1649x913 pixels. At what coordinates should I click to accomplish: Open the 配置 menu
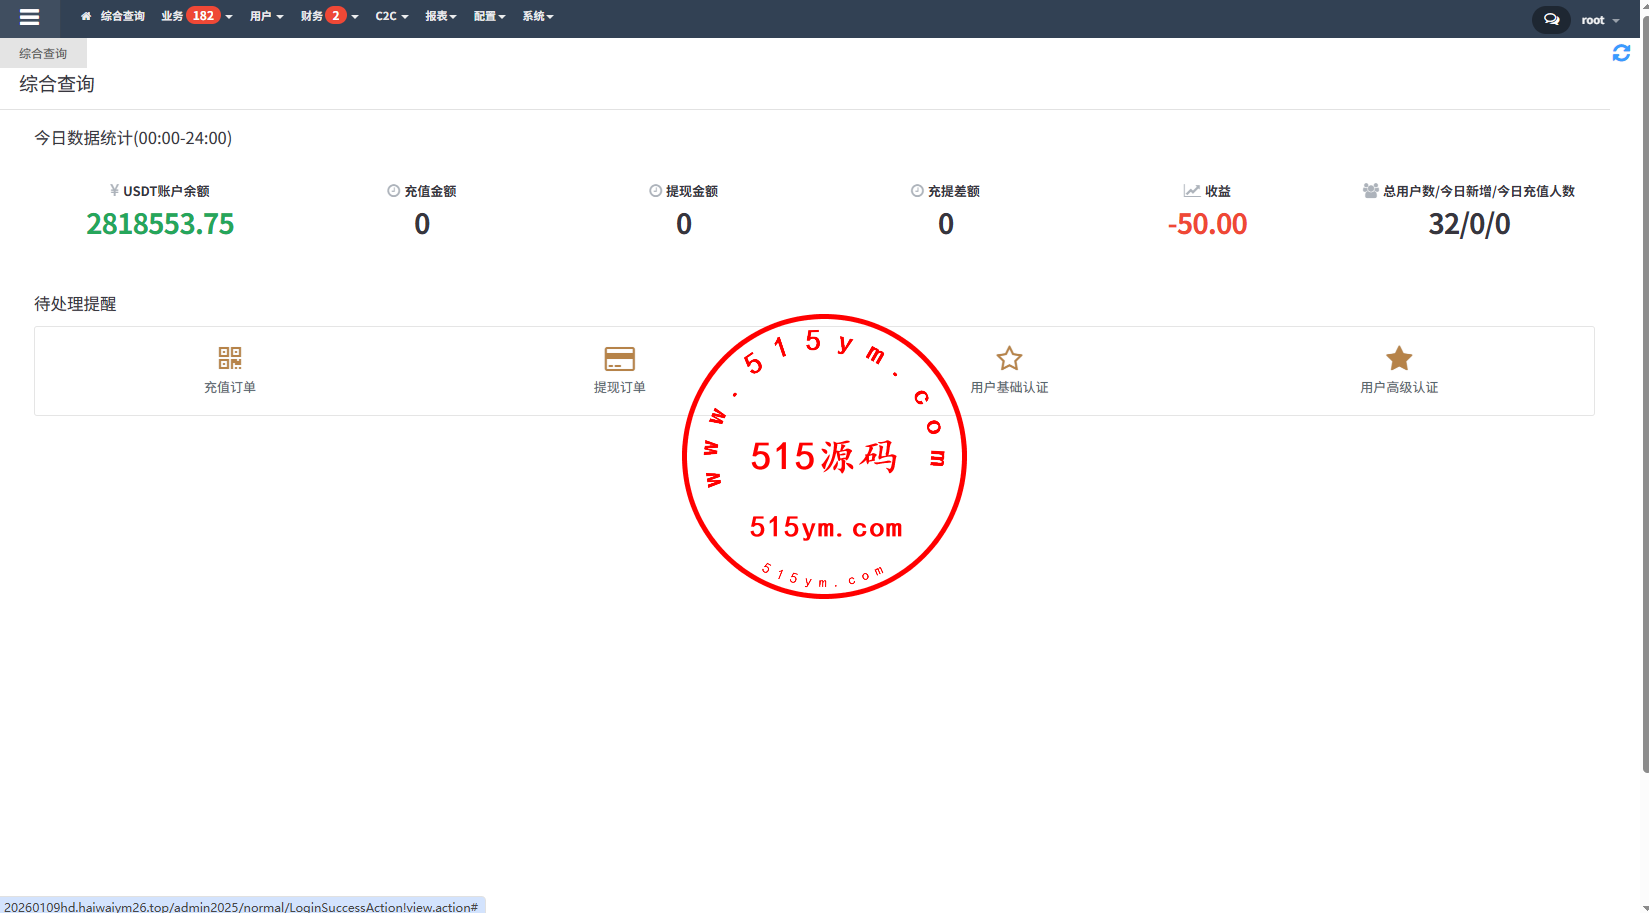tap(489, 16)
